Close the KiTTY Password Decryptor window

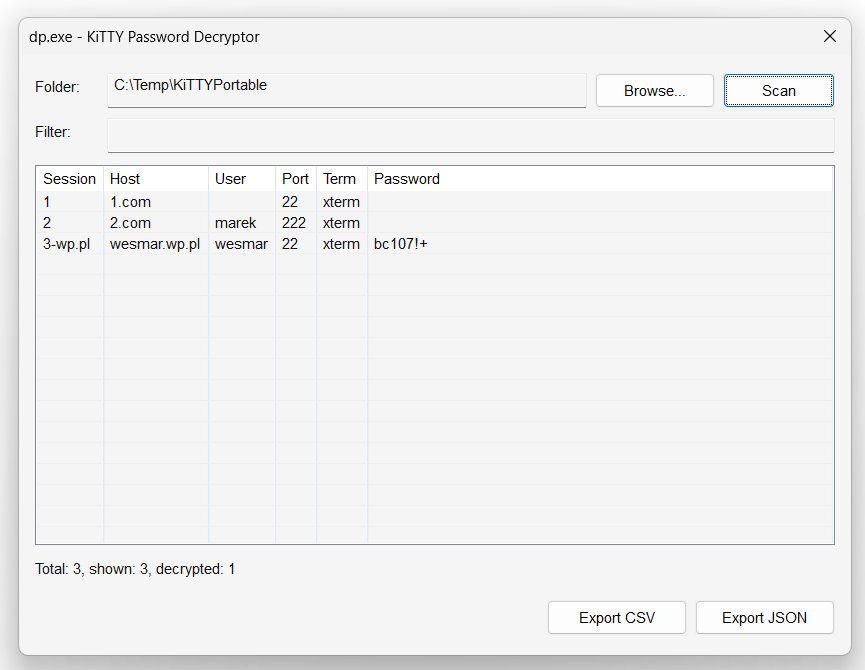click(829, 36)
